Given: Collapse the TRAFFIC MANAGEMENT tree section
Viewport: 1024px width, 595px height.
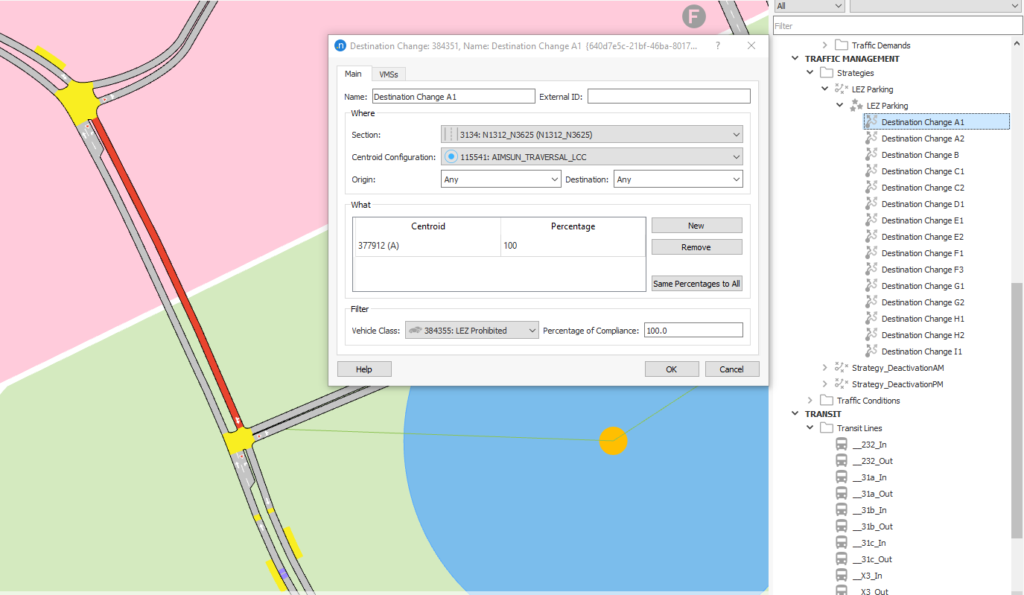Looking at the screenshot, I should coord(795,58).
